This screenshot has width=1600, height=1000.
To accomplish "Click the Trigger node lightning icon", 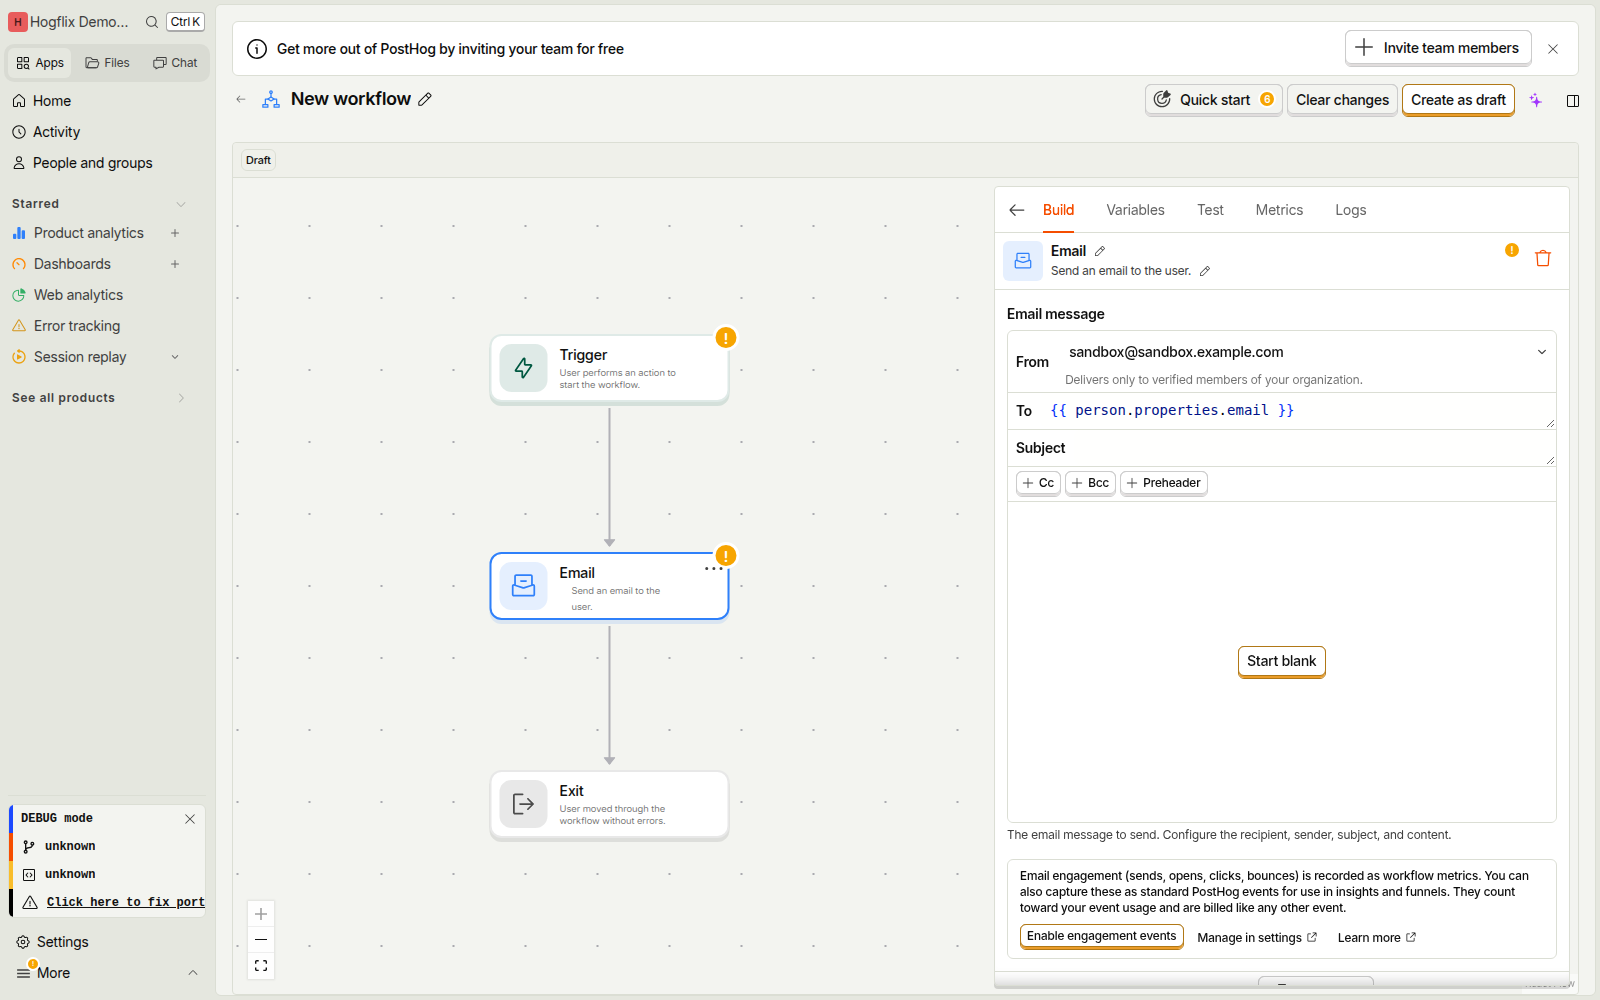I will 523,368.
